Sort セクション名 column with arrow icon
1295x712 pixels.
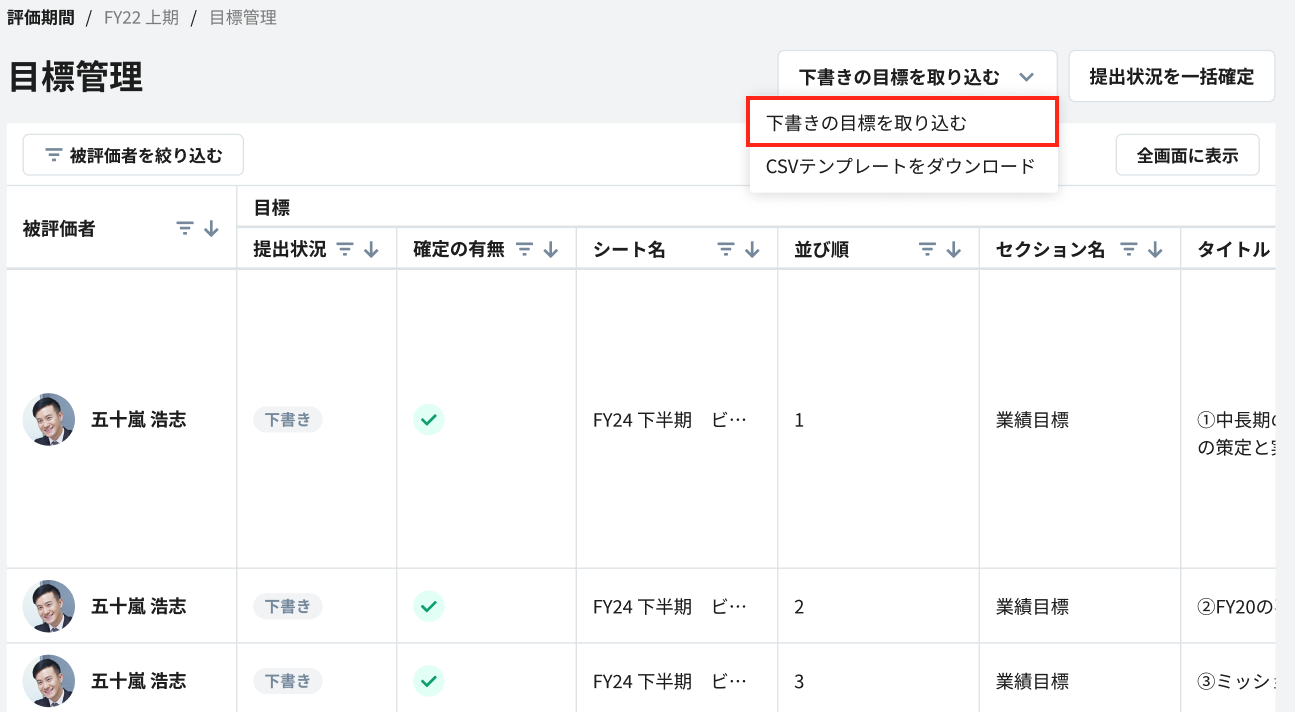[x=1155, y=250]
